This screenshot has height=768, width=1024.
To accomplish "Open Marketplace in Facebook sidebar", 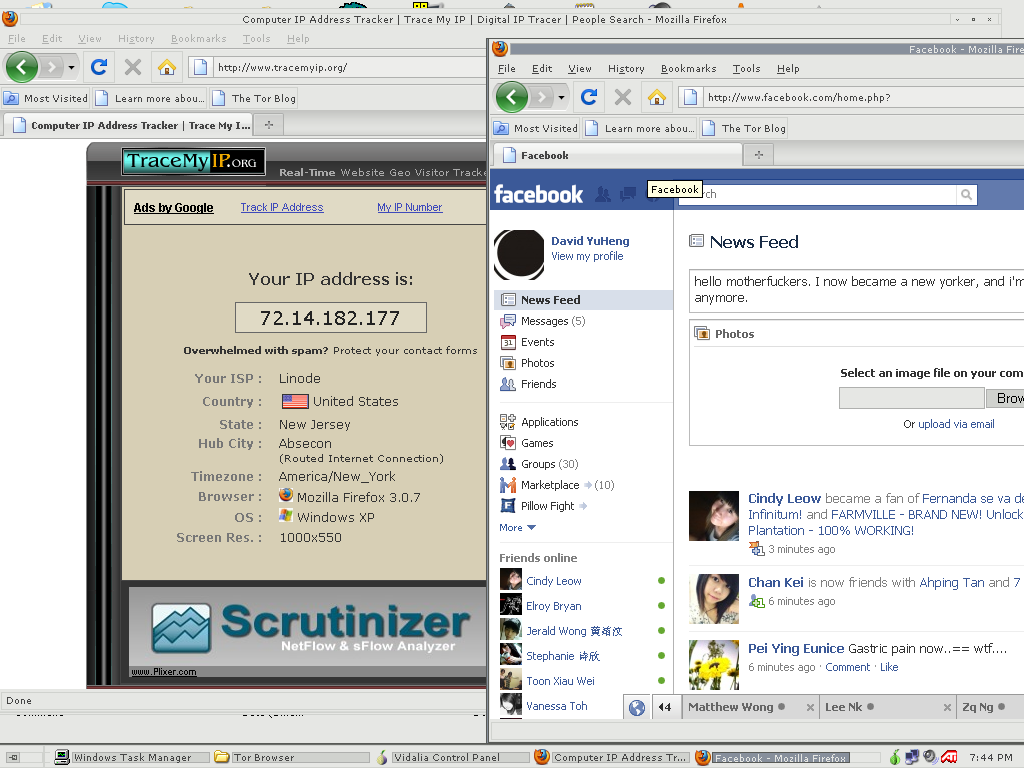I will [550, 485].
